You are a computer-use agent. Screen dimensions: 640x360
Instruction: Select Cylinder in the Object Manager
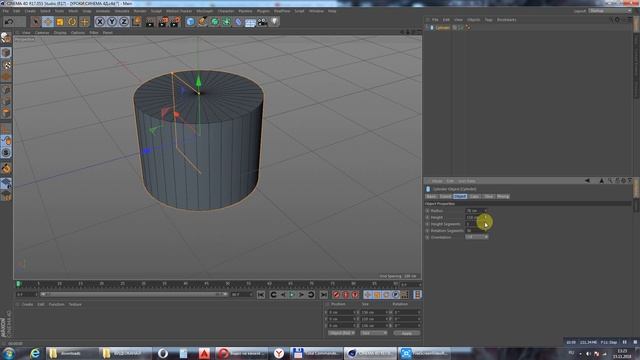tap(442, 28)
